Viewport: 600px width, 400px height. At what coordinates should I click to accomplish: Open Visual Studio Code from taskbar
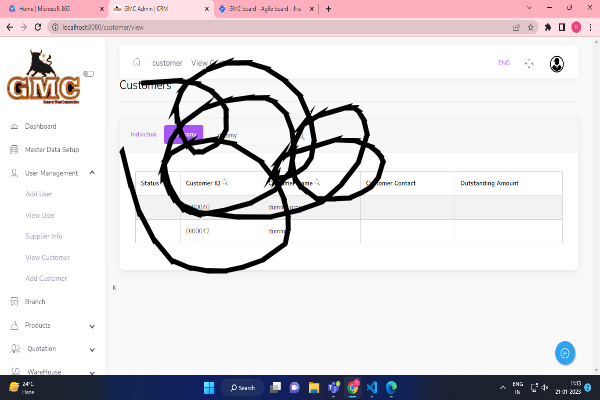[x=371, y=387]
